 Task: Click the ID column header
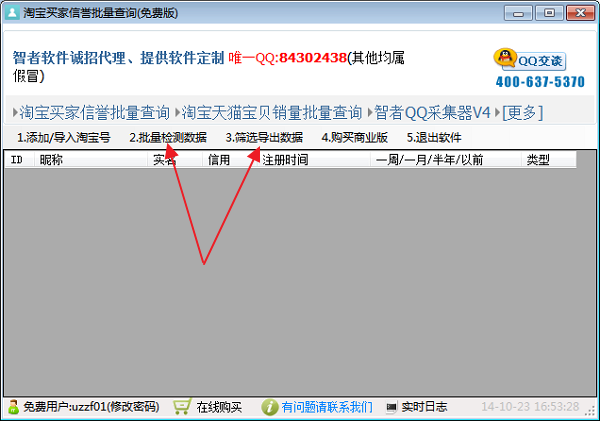(20, 160)
